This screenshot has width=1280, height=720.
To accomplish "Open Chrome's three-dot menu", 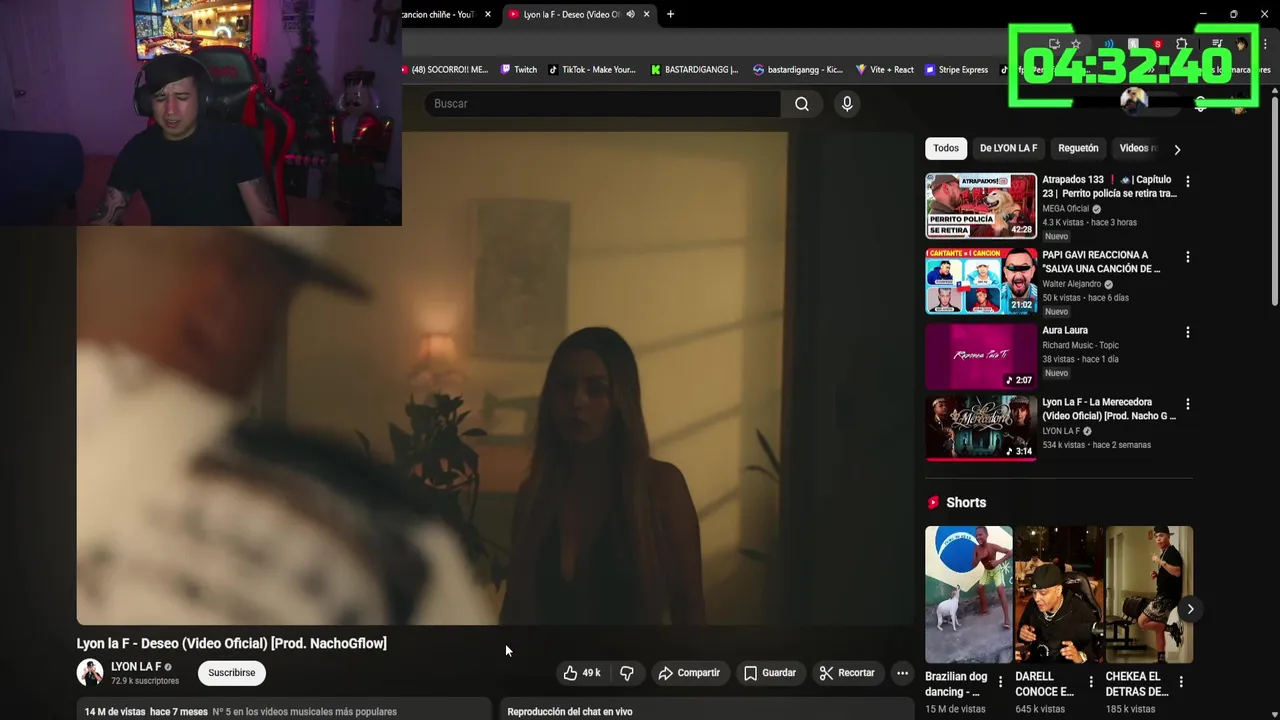I will coord(1266,44).
